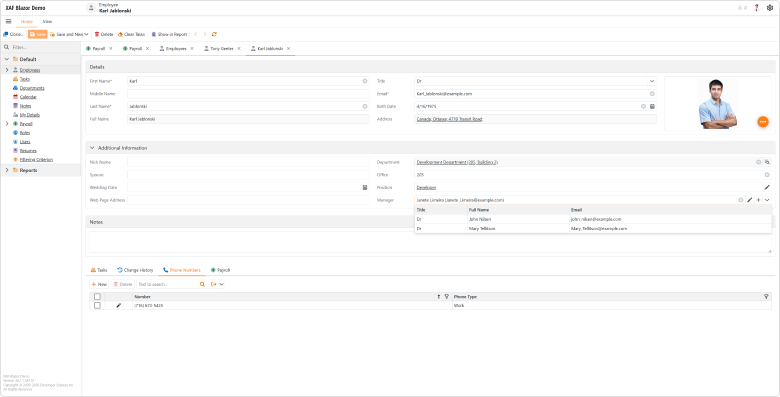
Task: Tick the select-all checkbox in phone grid header
Action: tap(98, 297)
